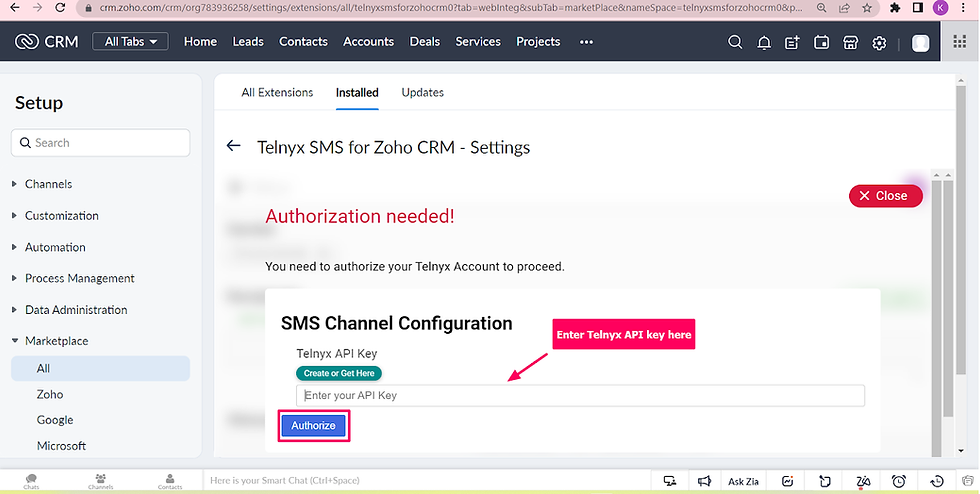Go to Home module

pos(200,41)
